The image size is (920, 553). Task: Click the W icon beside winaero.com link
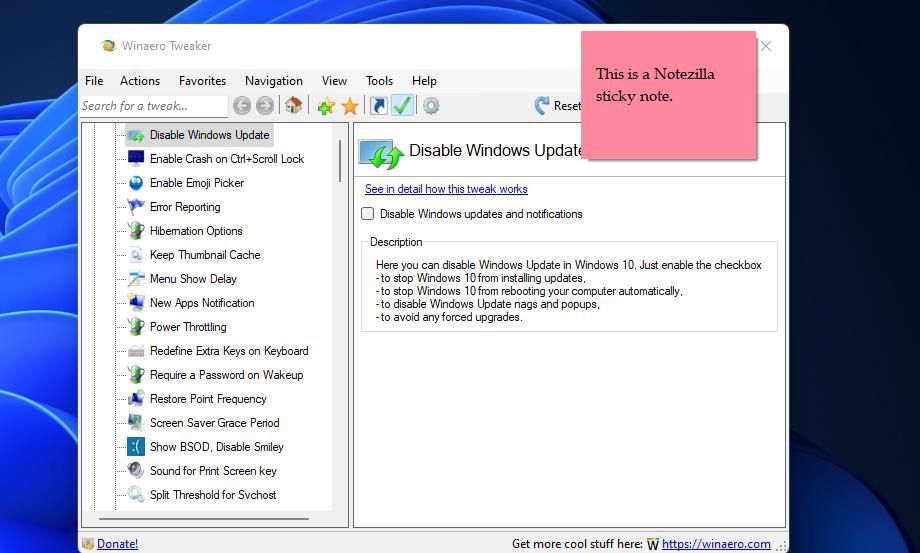pyautogui.click(x=653, y=544)
